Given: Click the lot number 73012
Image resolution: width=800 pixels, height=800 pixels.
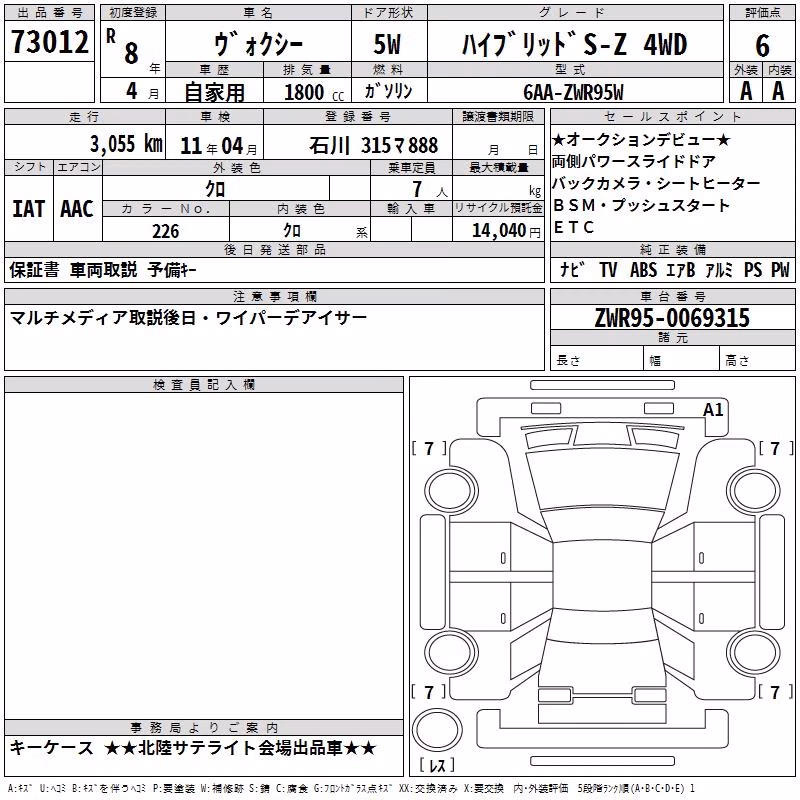Looking at the screenshot, I should coord(49,41).
